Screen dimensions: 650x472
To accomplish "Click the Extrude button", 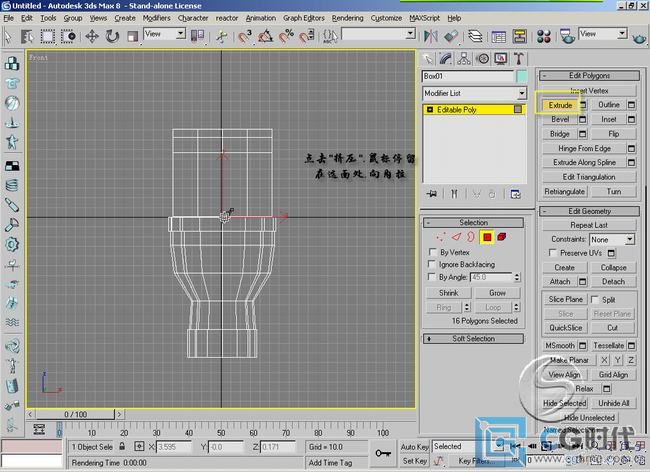I will [560, 105].
